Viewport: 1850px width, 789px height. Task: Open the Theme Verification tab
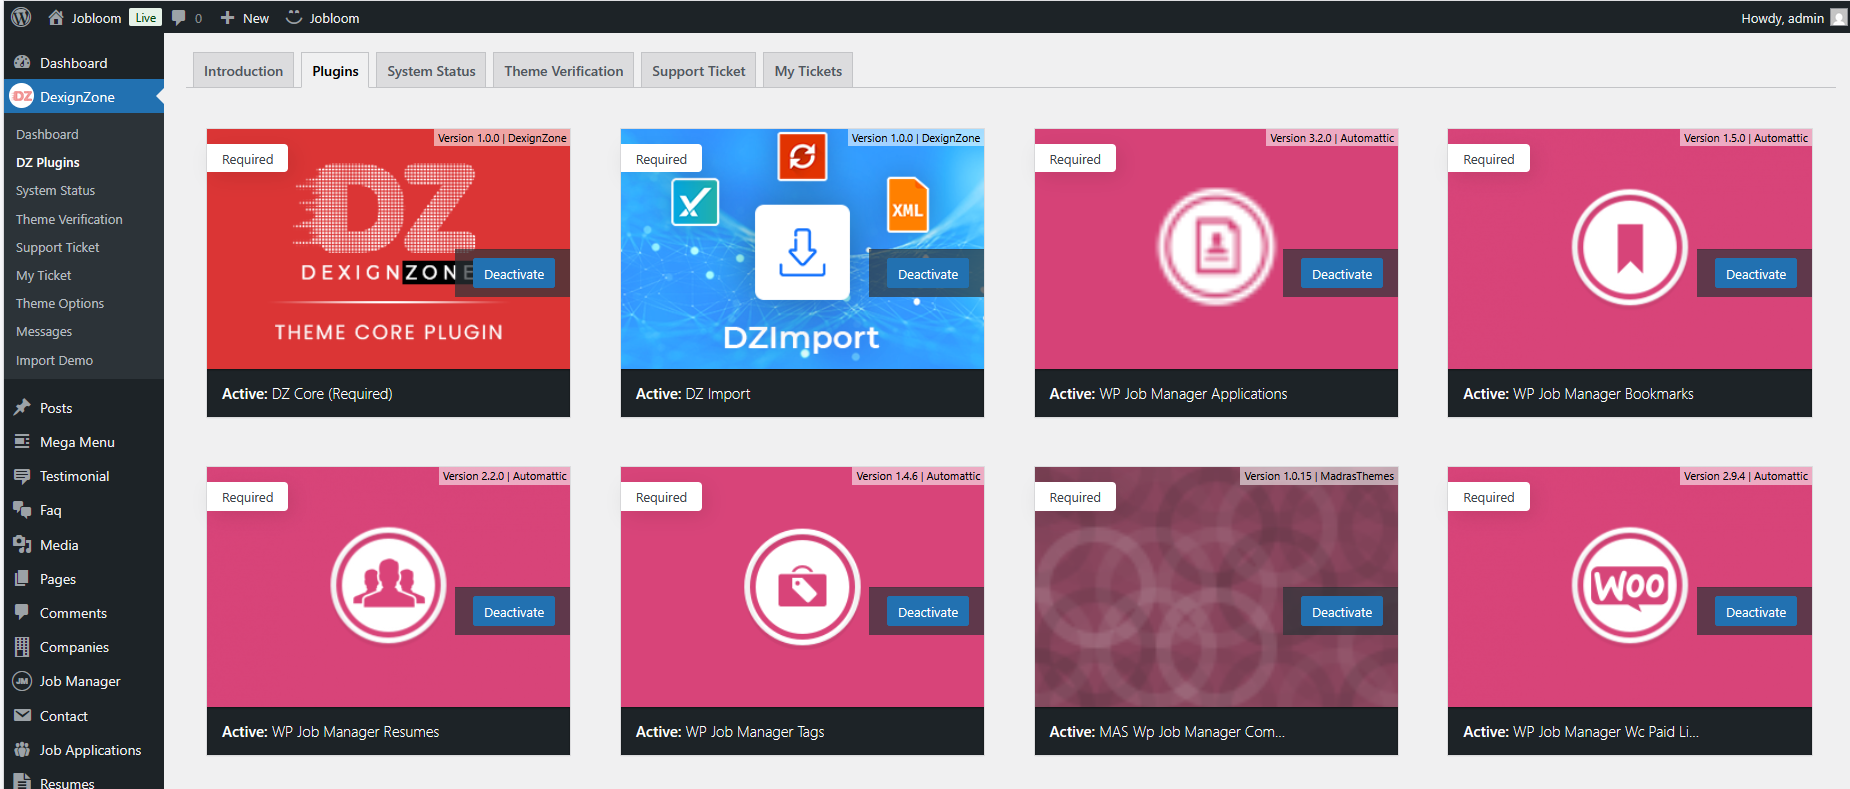563,71
